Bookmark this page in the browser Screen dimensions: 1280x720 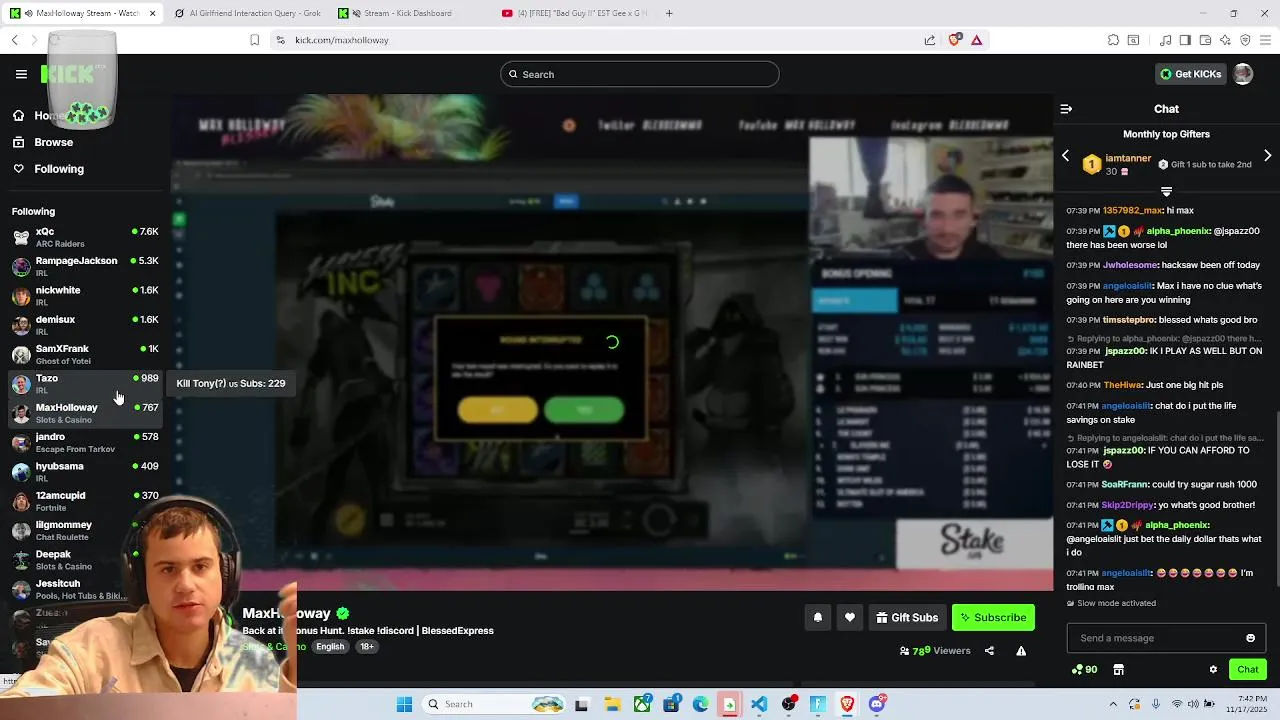click(254, 40)
